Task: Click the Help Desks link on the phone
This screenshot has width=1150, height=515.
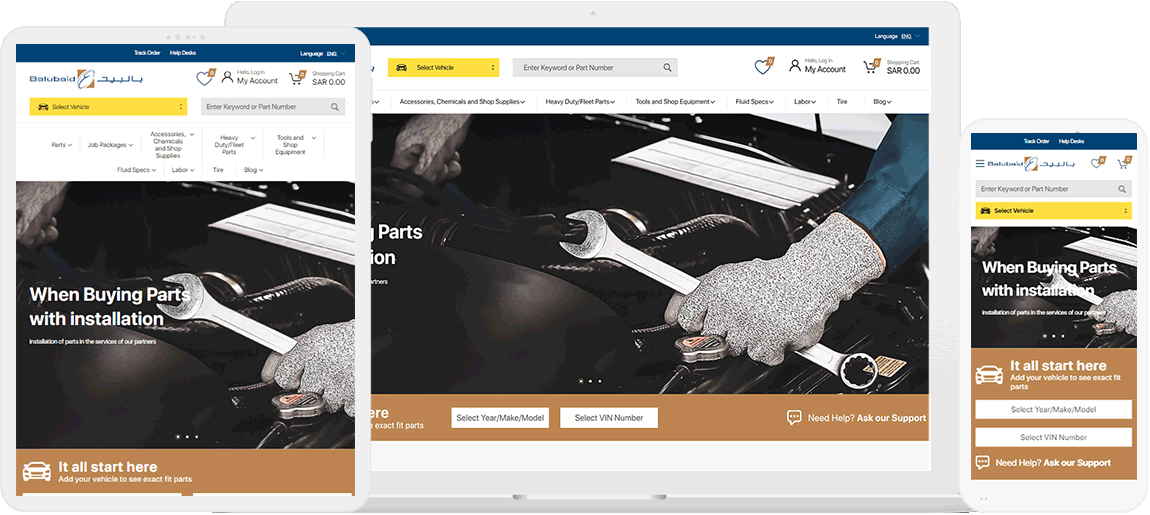Action: 1072,142
